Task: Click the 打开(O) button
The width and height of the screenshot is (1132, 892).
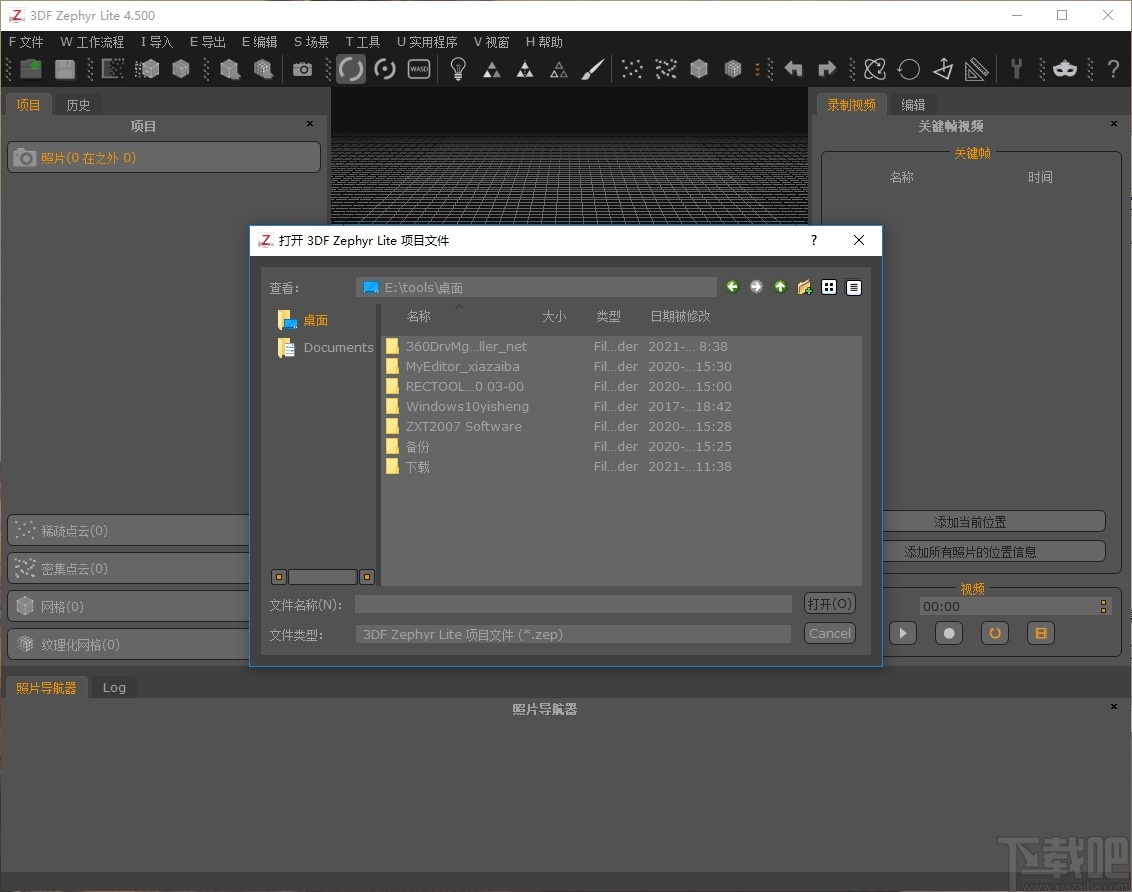Action: [830, 604]
